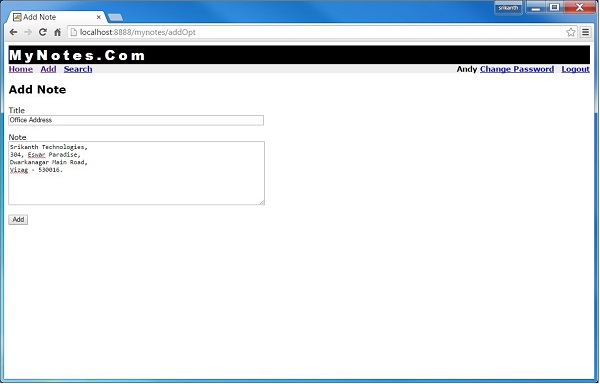
Task: Open the Chrome hamburger menu
Action: tap(585, 32)
